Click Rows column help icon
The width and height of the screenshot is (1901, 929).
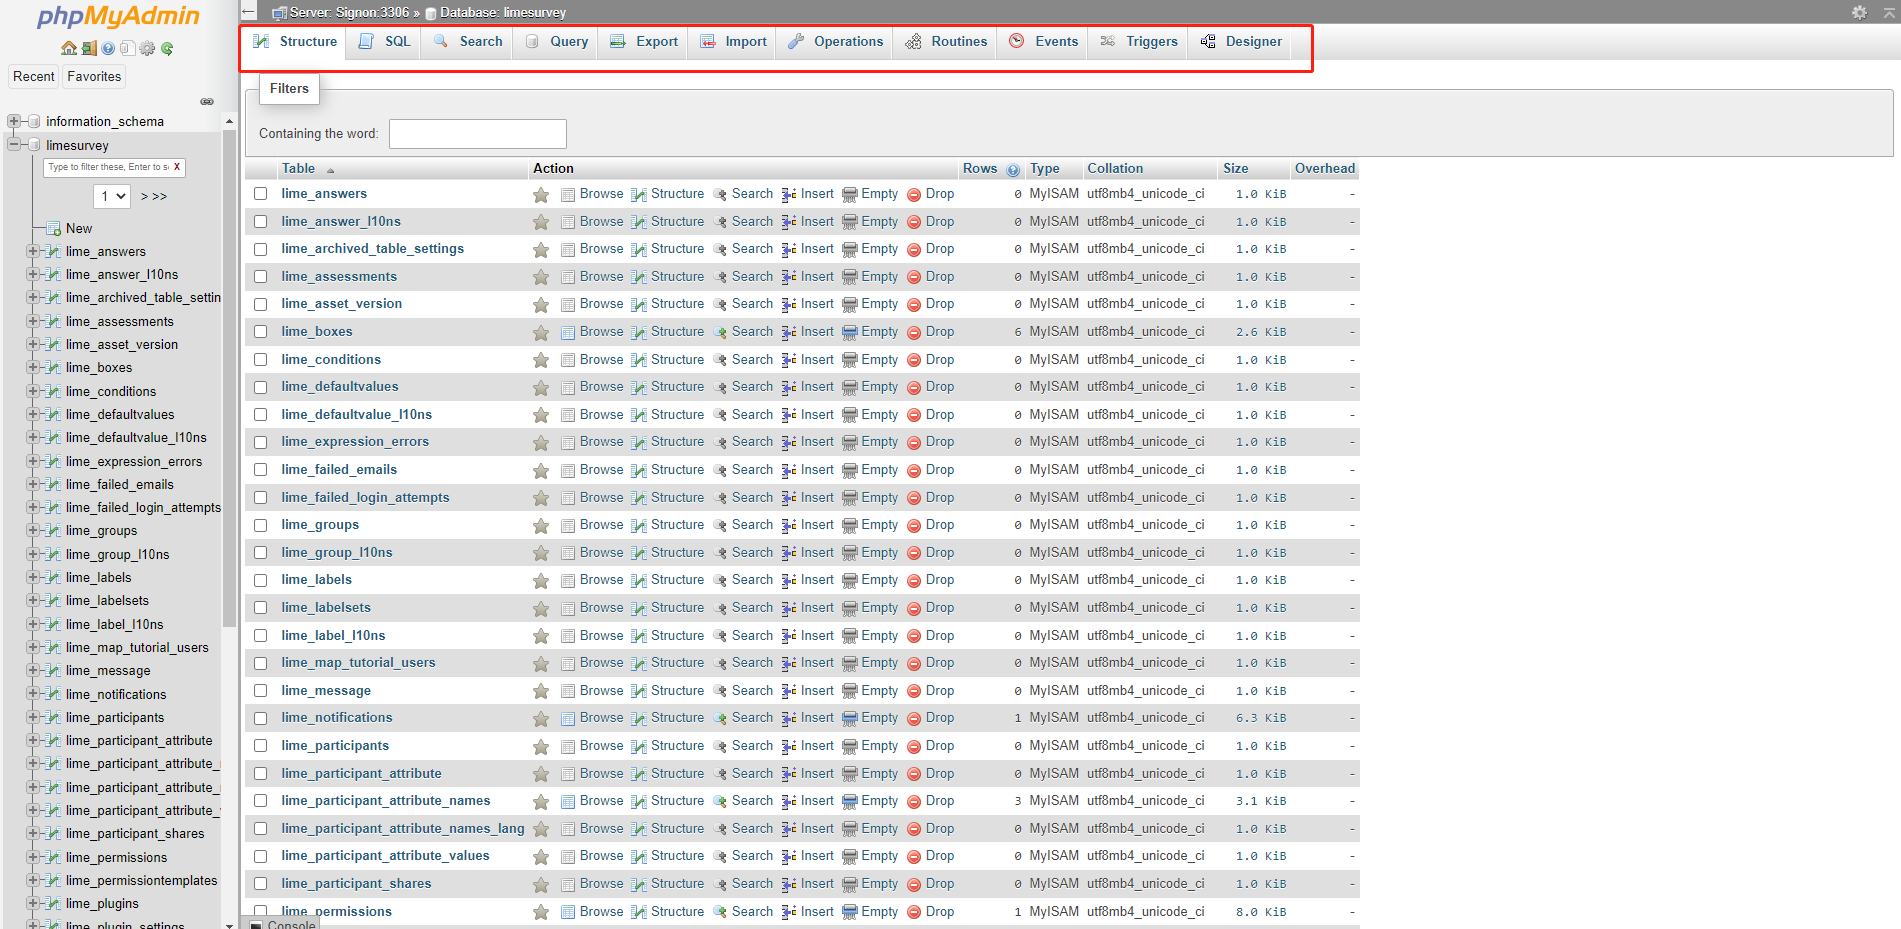[x=1013, y=170]
